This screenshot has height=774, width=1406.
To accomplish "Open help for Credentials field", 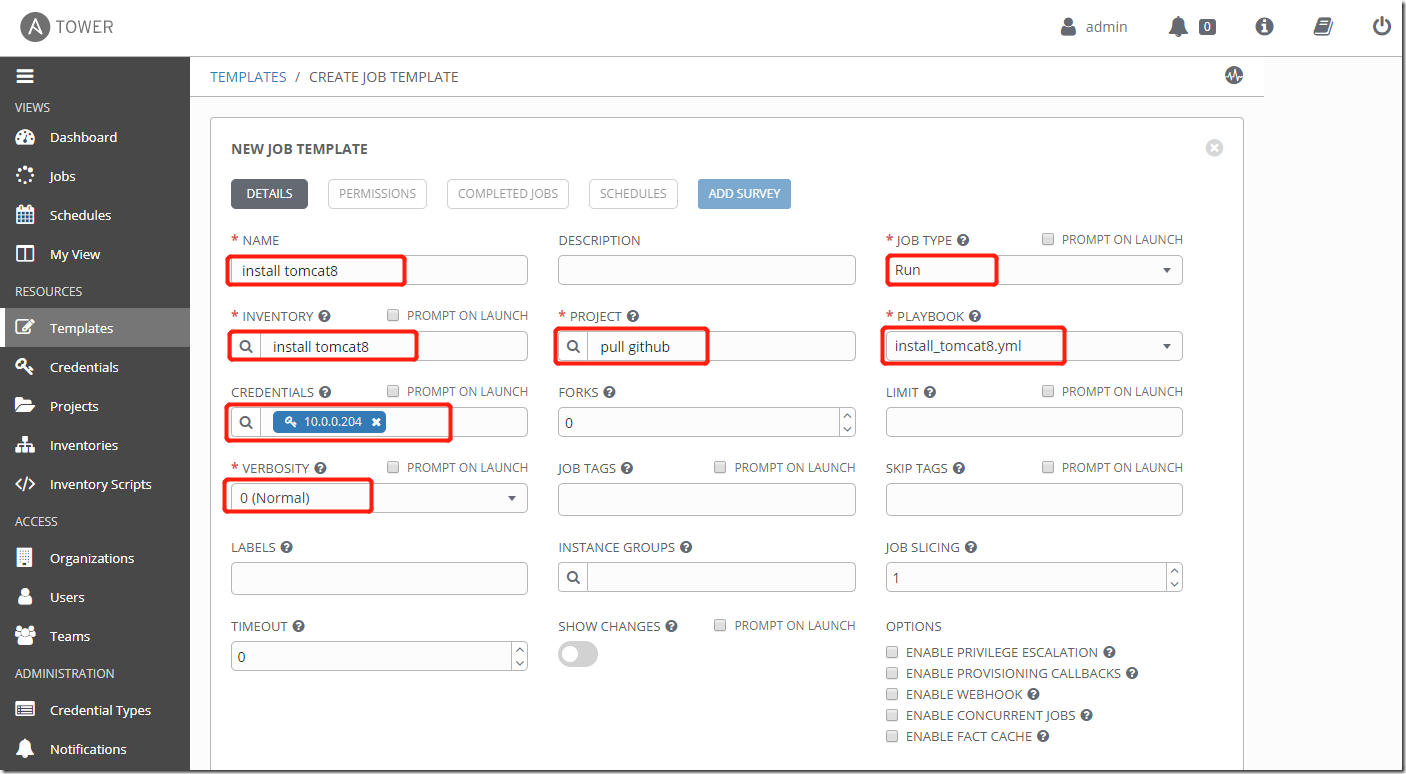I will (x=325, y=392).
